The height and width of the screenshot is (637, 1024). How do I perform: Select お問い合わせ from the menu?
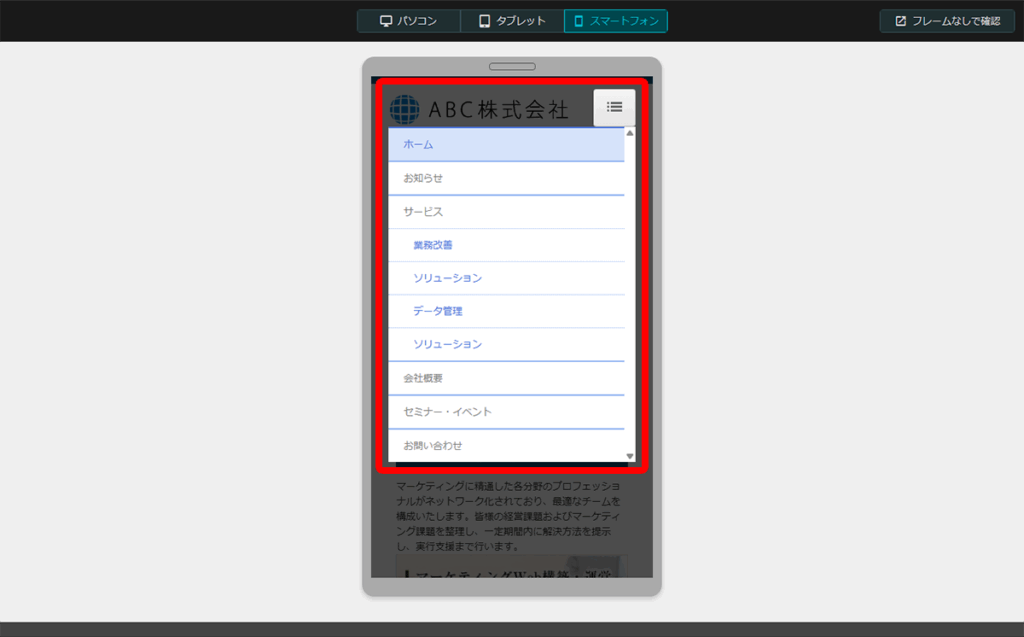coord(433,445)
